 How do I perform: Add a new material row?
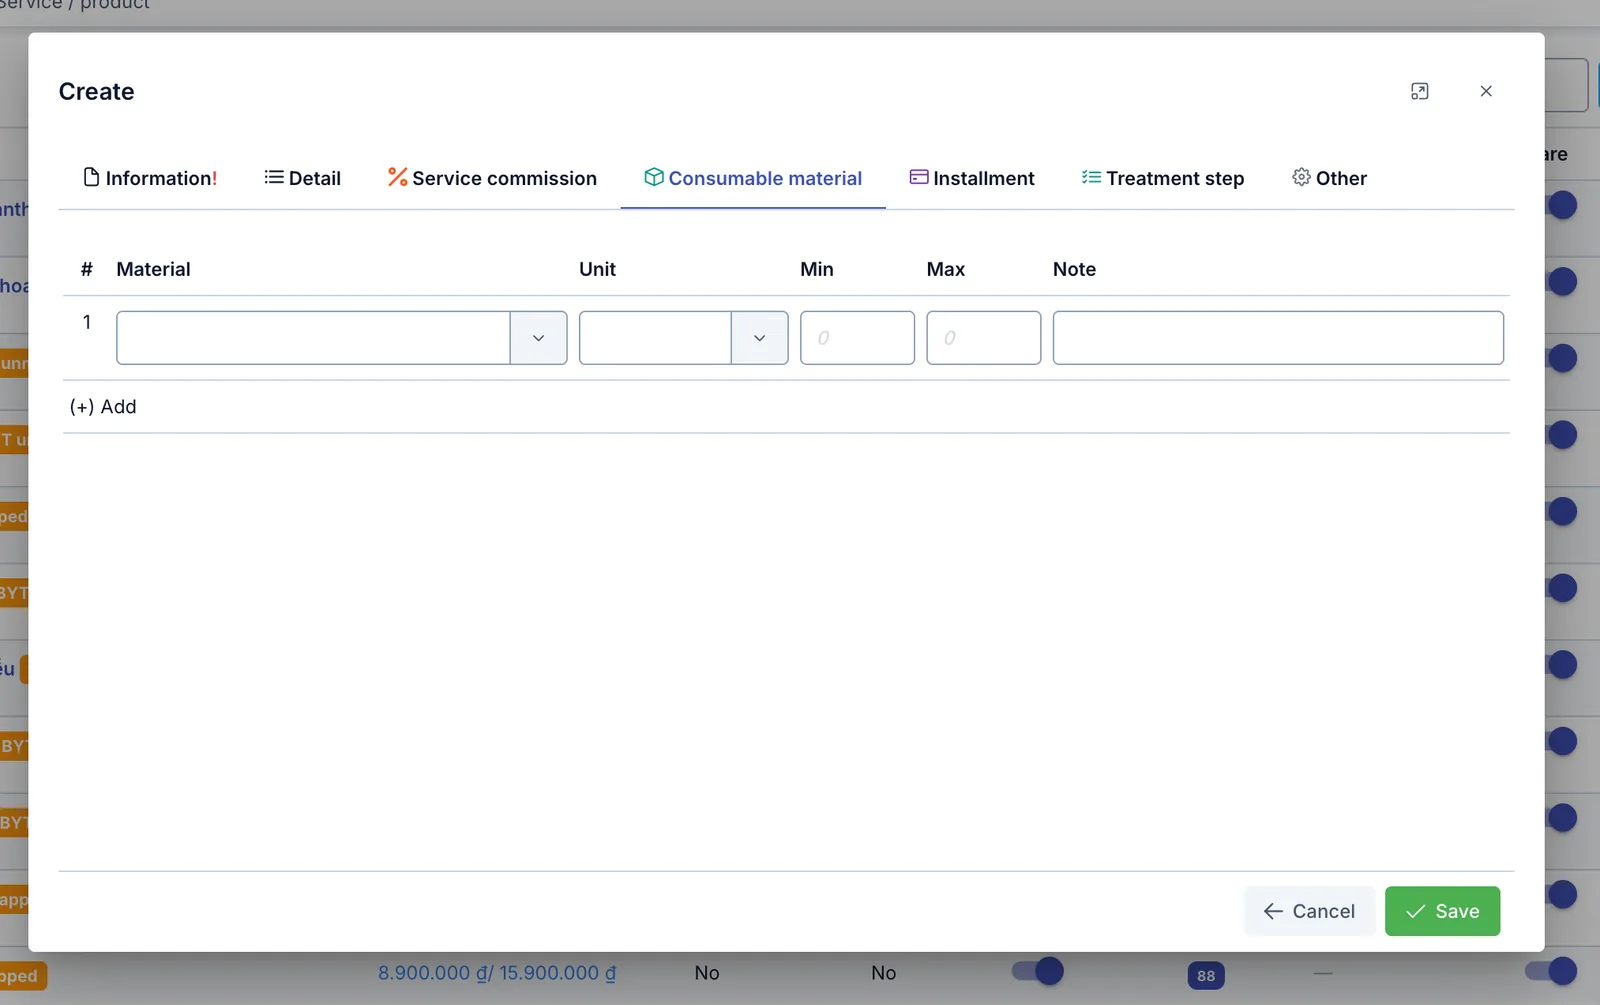(103, 407)
